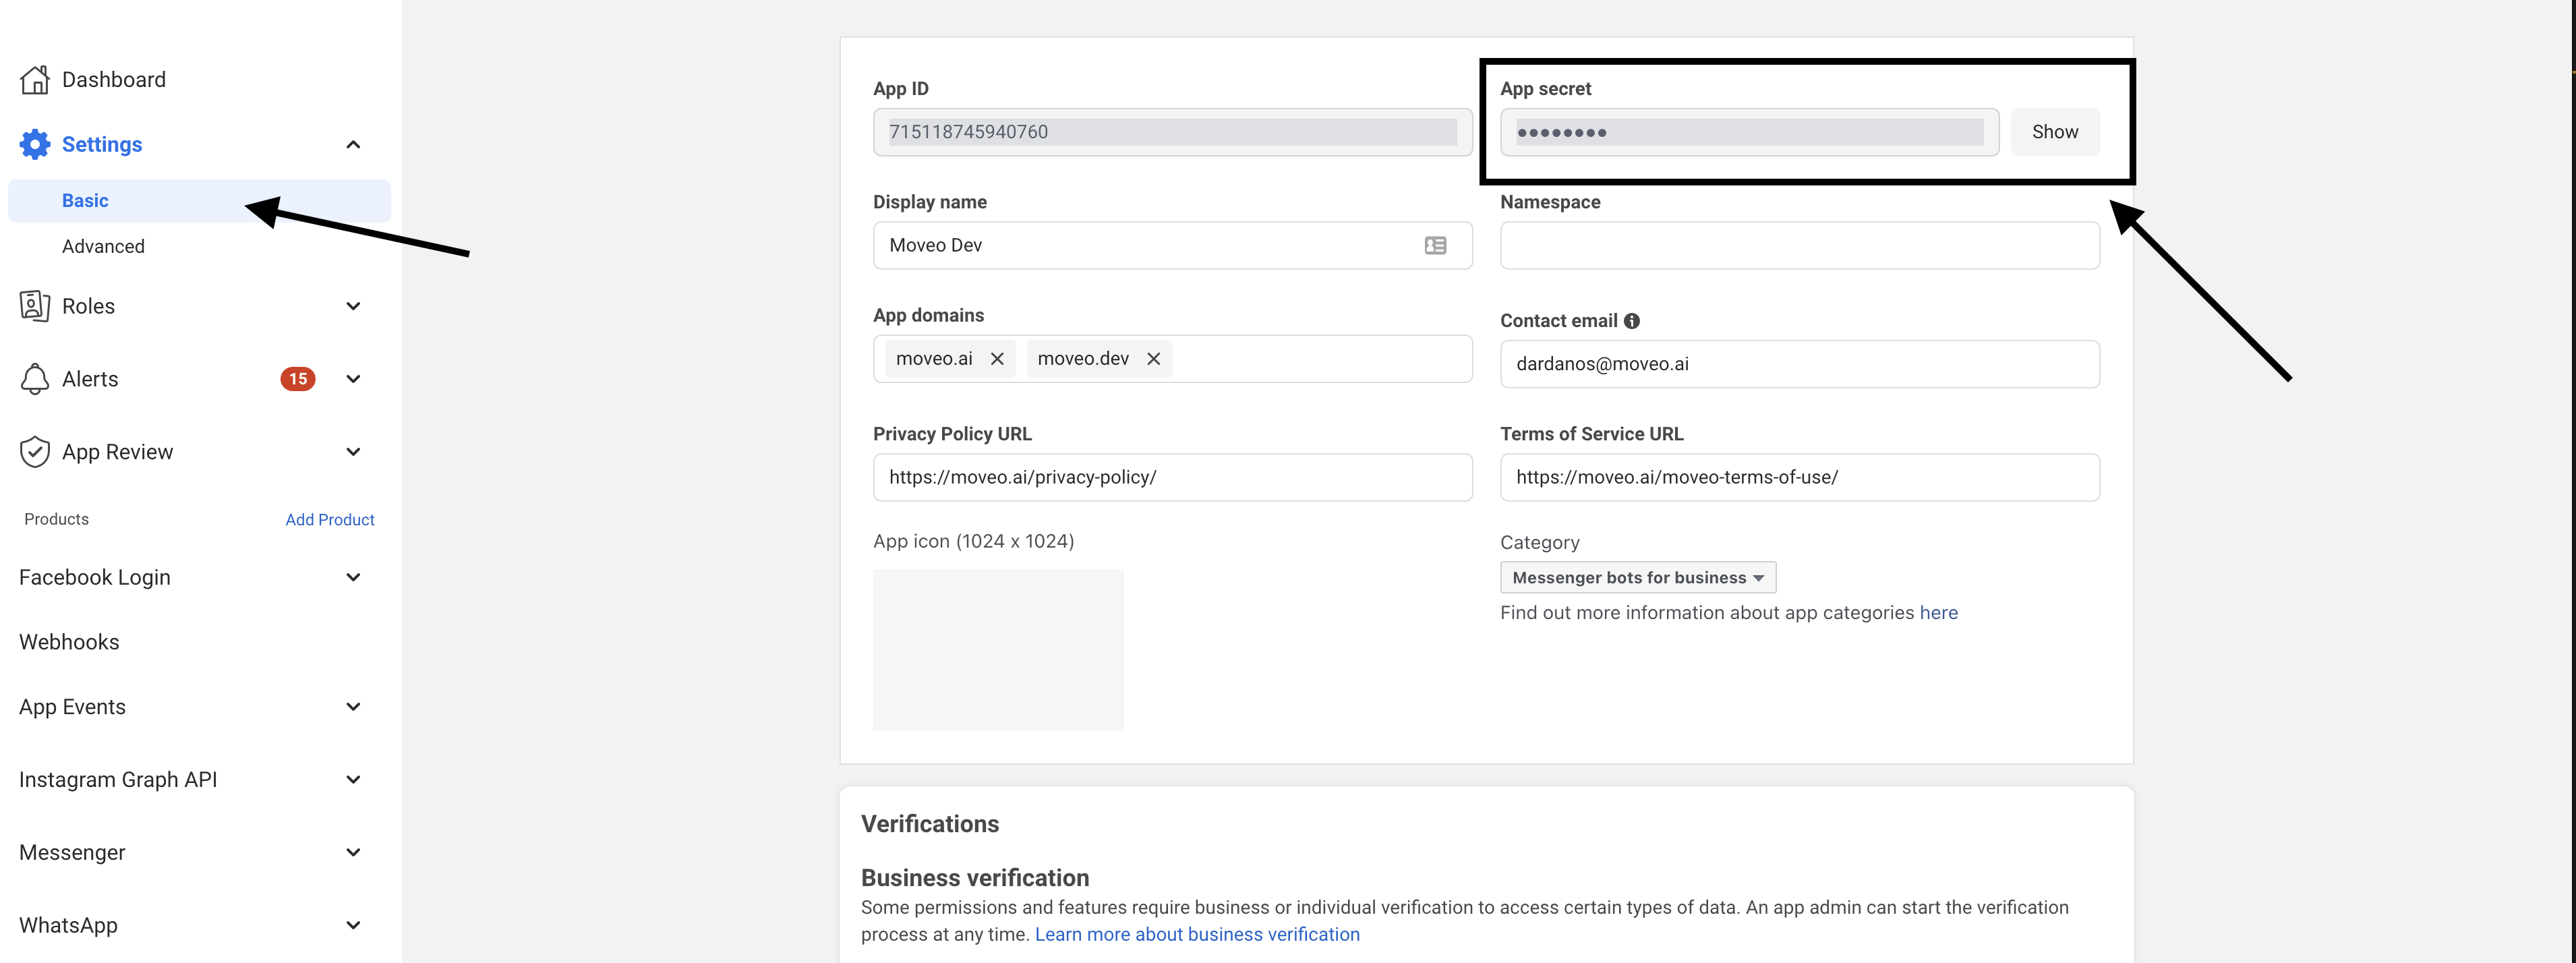Expand the Messenger product menu

353,852
